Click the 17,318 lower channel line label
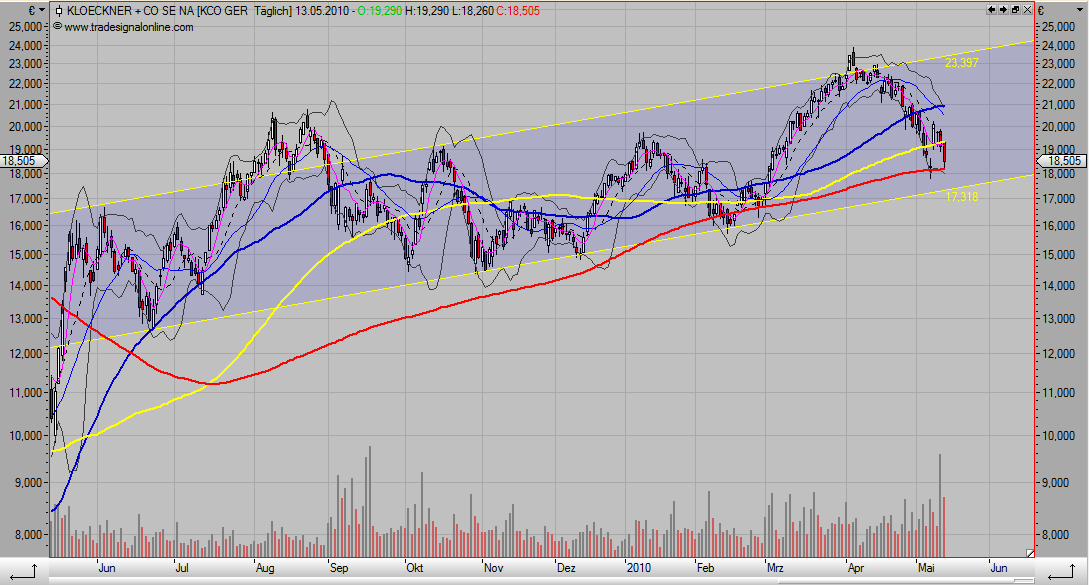1089x585 pixels. [961, 198]
